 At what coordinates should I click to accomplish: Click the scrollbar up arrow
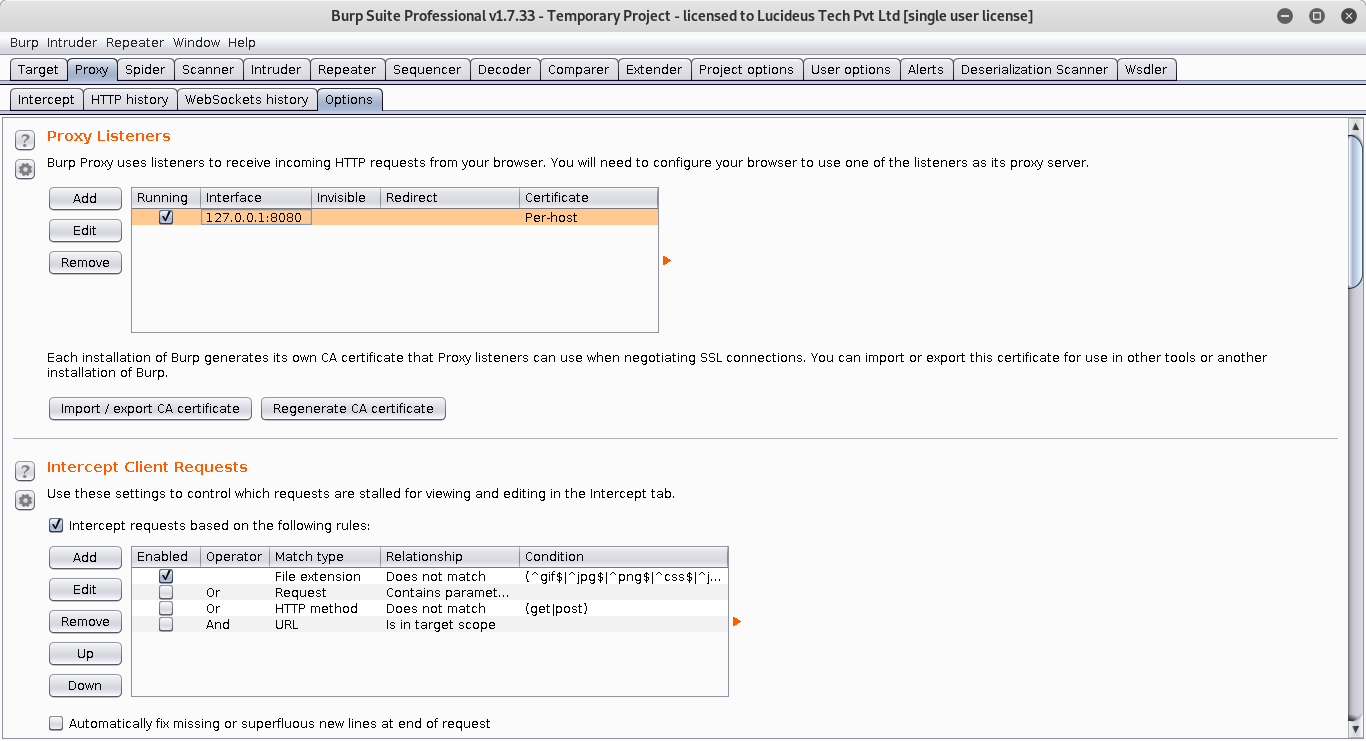point(1356,126)
